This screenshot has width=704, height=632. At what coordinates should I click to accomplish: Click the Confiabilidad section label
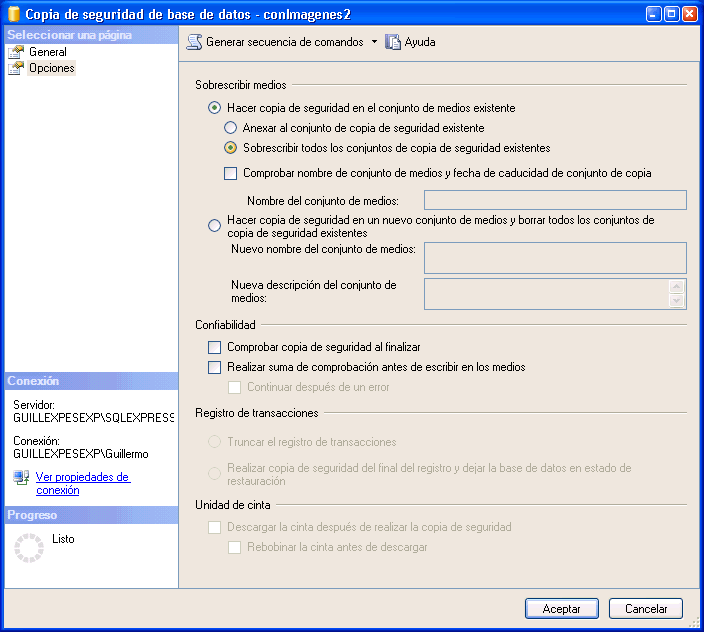225,325
